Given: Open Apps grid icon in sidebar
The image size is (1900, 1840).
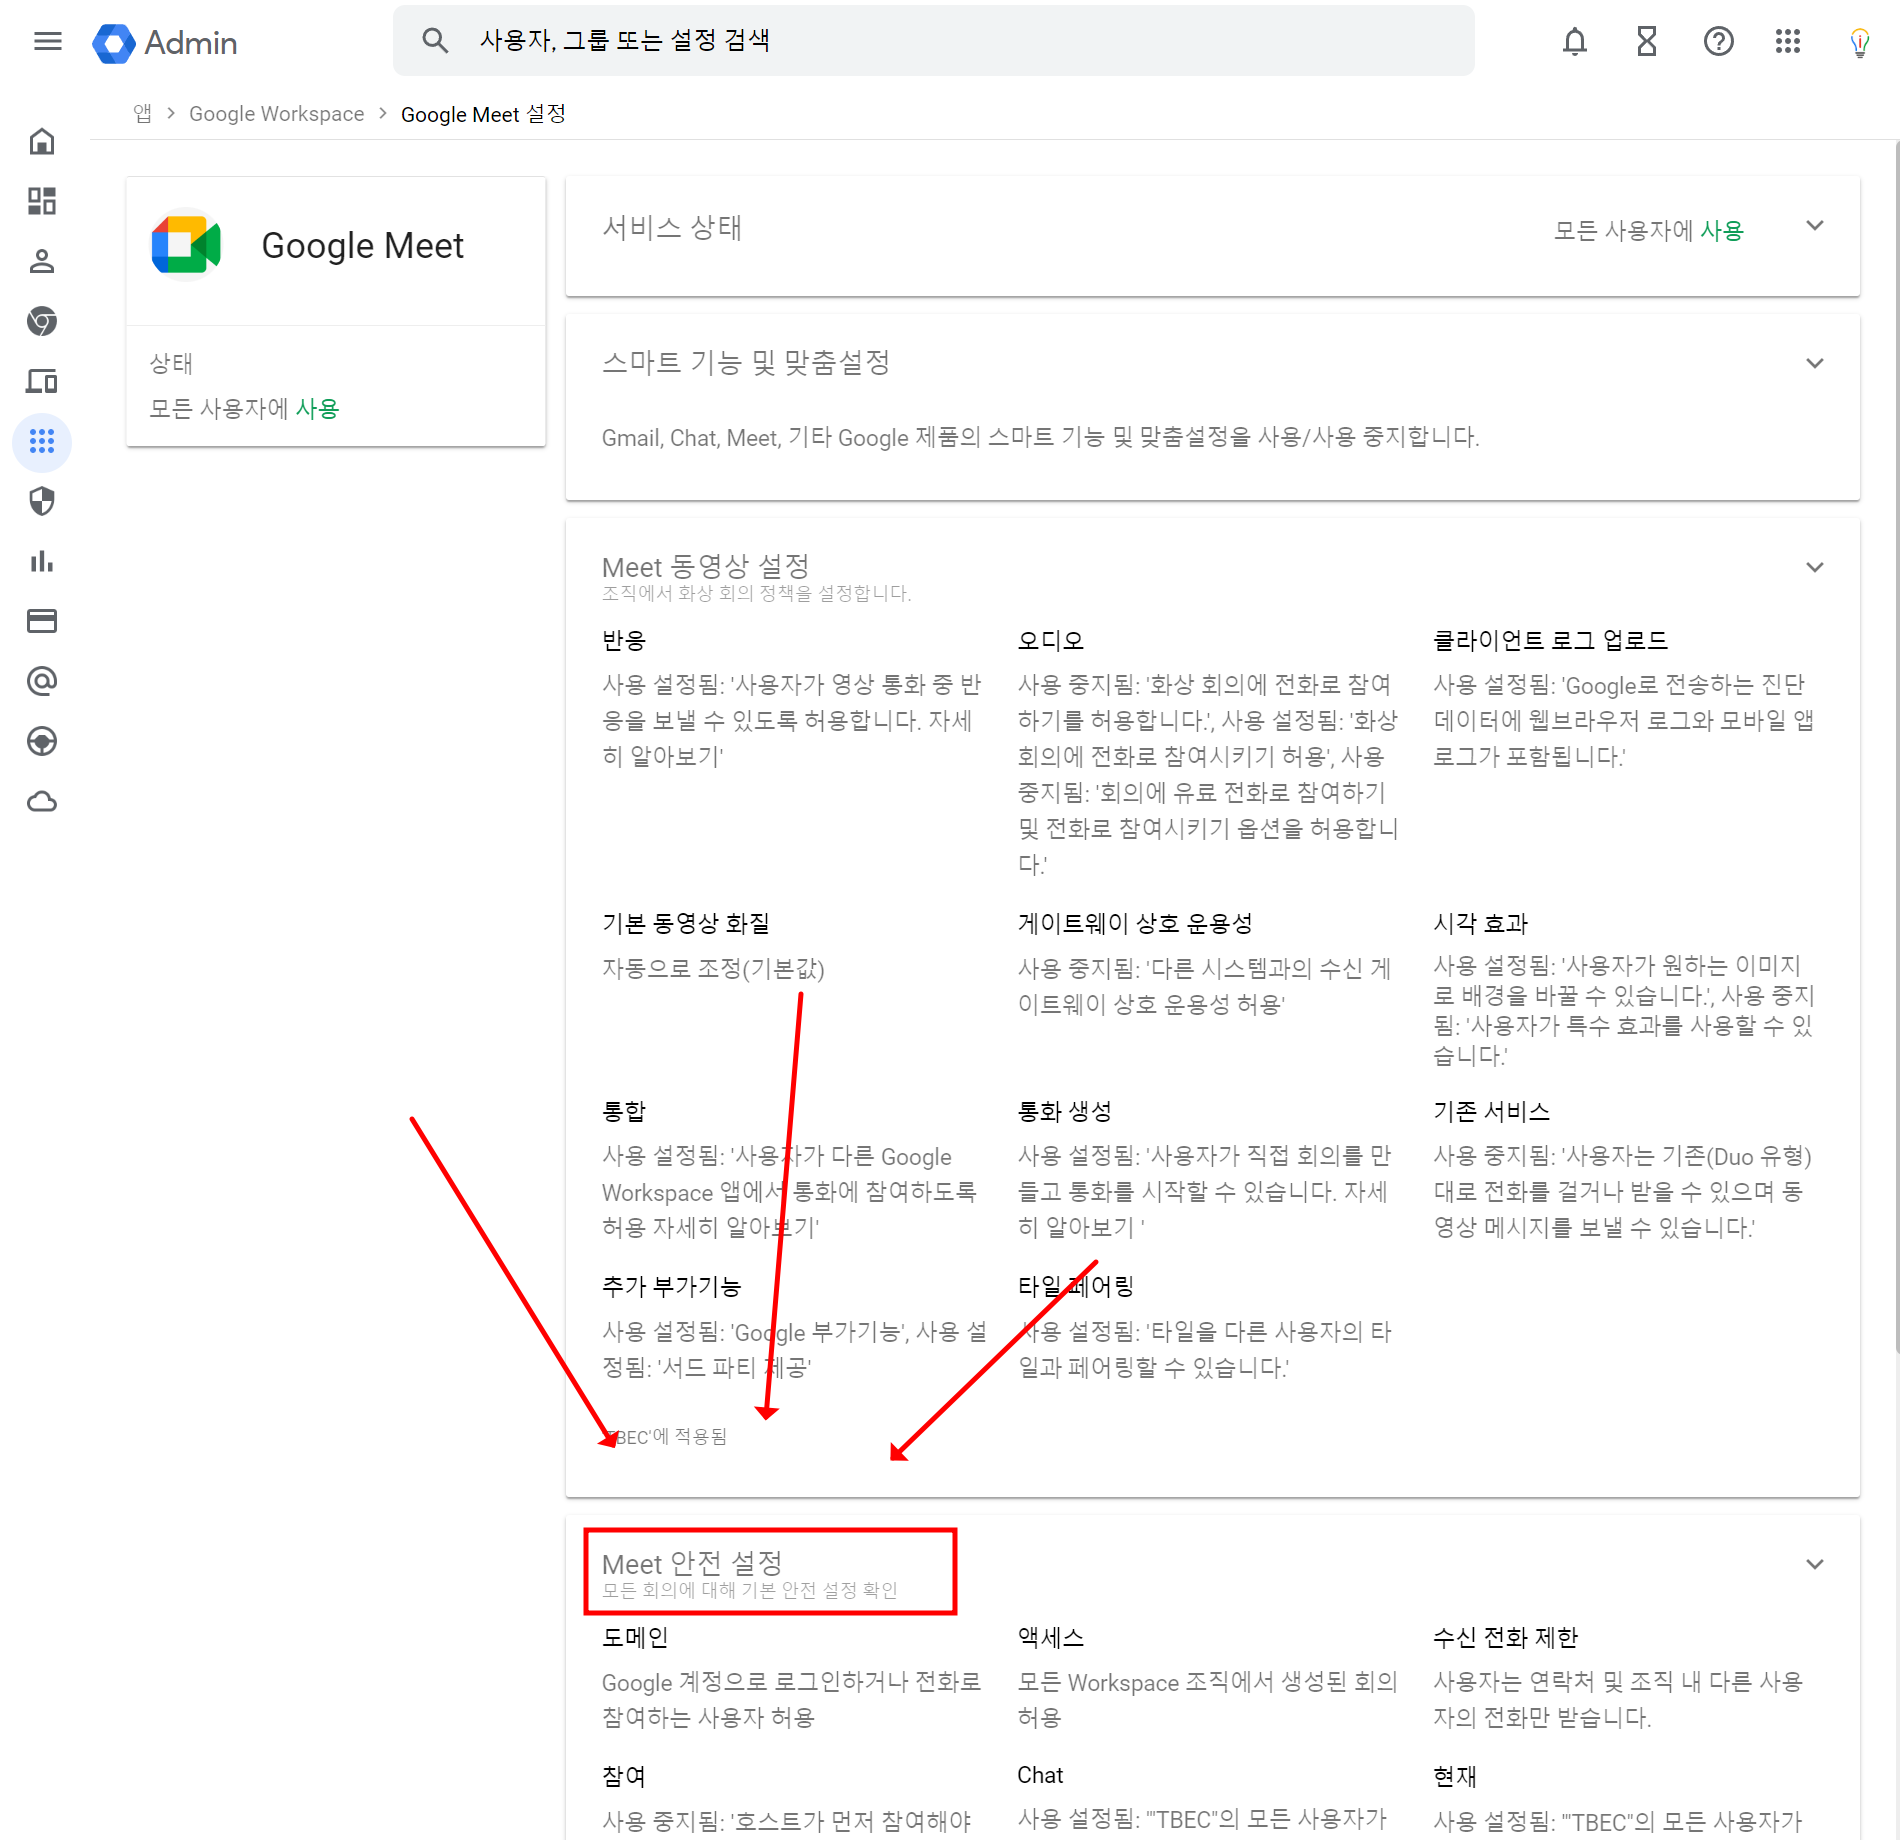Looking at the screenshot, I should (x=42, y=441).
